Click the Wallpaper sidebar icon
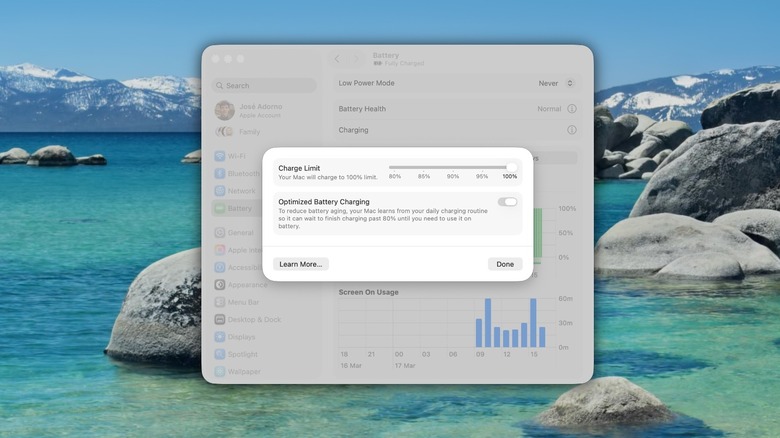The image size is (780, 438). coord(220,371)
